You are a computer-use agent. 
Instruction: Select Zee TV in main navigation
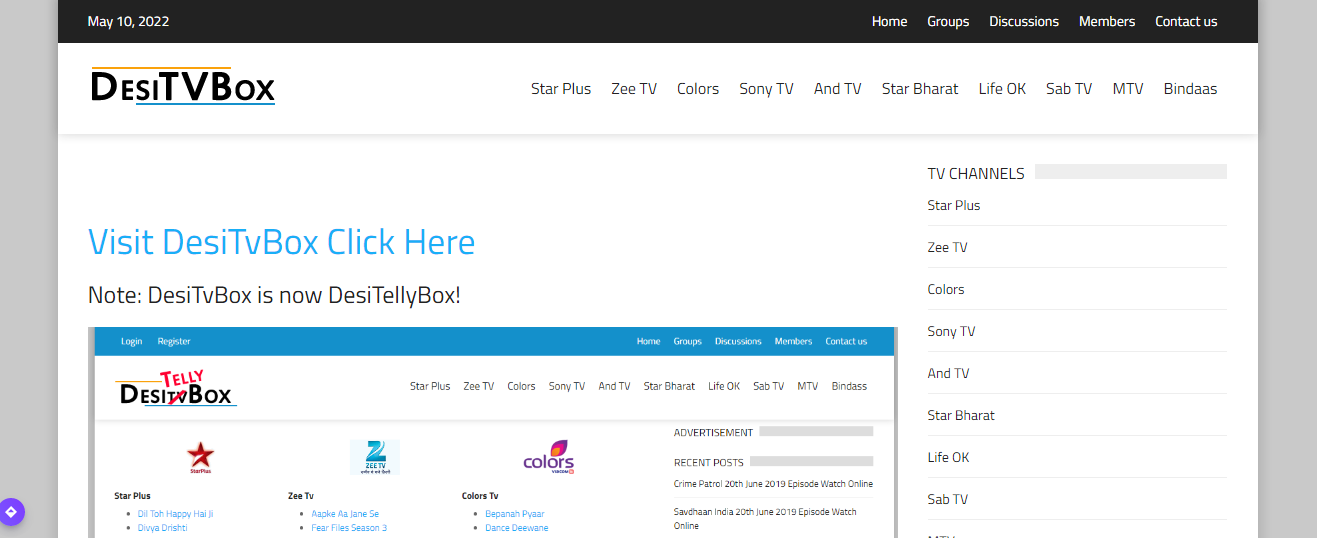[x=634, y=88]
